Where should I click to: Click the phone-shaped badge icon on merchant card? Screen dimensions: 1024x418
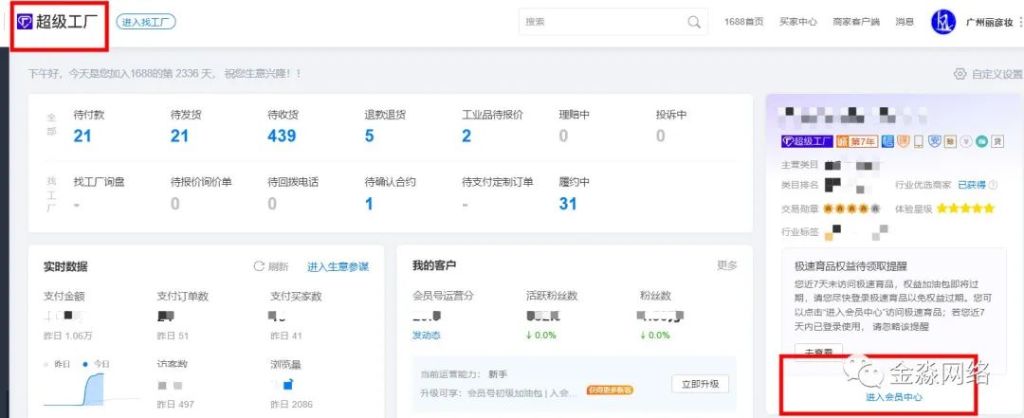click(x=918, y=141)
